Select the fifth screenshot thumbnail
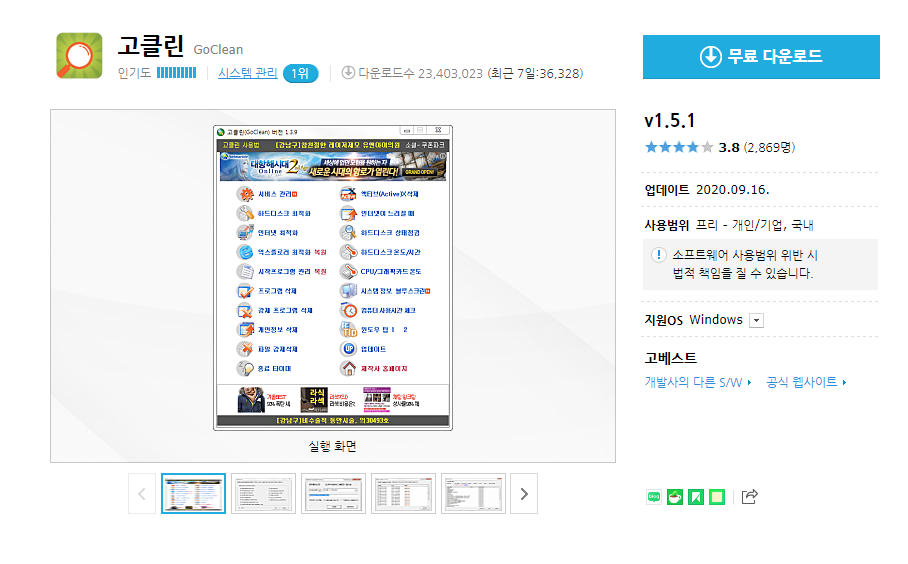Image resolution: width=908 pixels, height=564 pixels. 474,493
